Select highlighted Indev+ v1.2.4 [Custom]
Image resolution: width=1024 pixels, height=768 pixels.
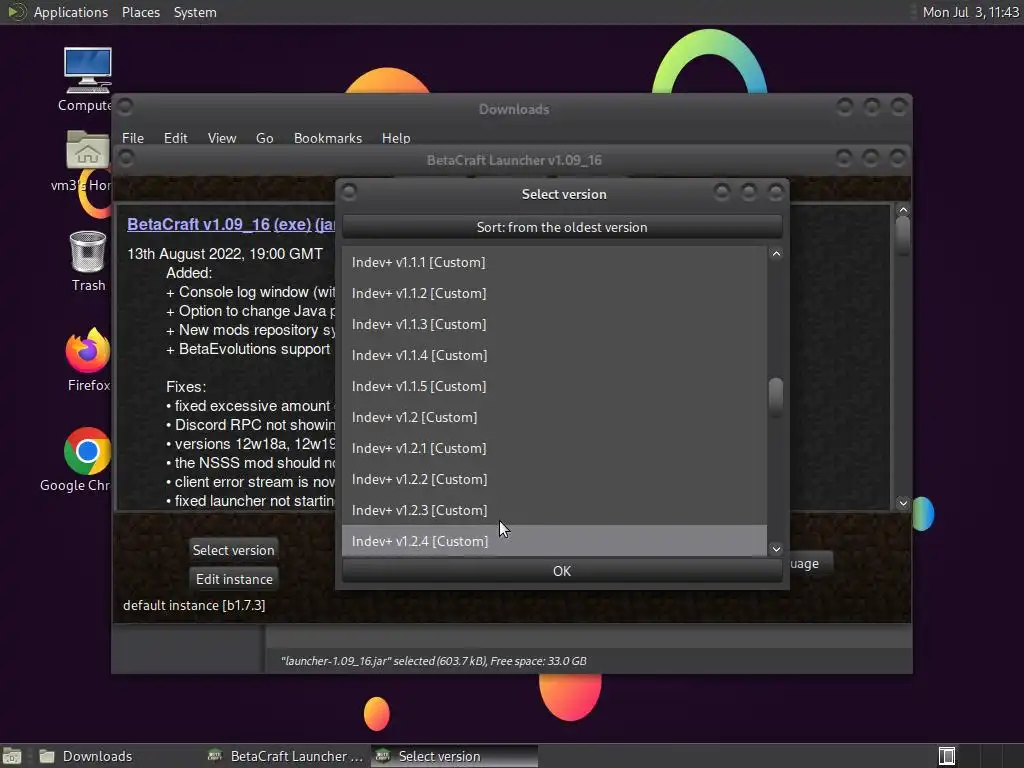click(x=554, y=541)
